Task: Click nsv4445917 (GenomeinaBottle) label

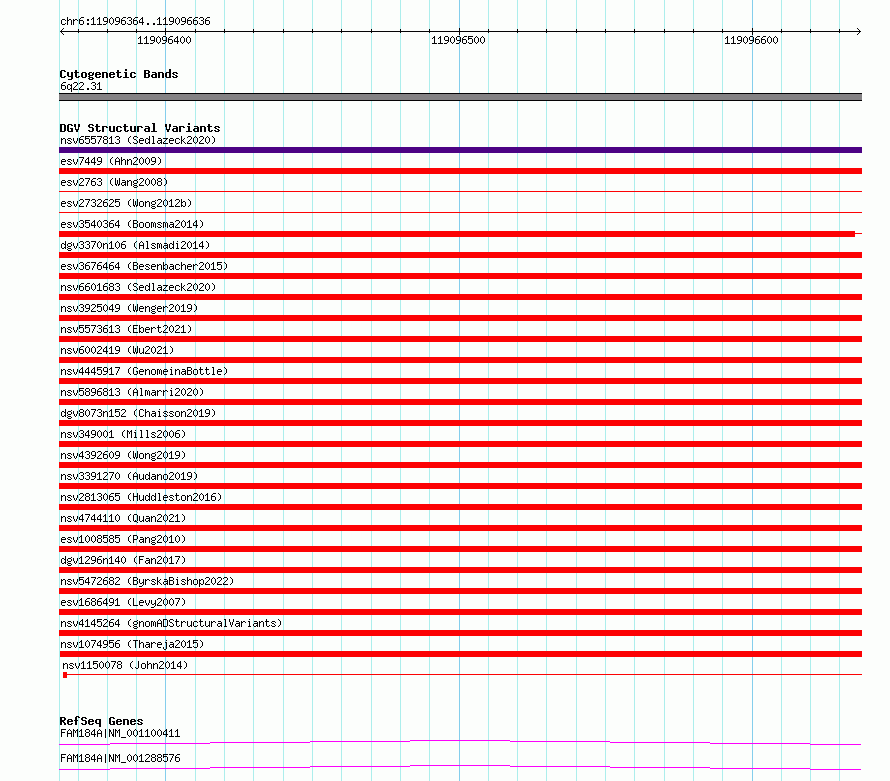Action: [x=144, y=371]
